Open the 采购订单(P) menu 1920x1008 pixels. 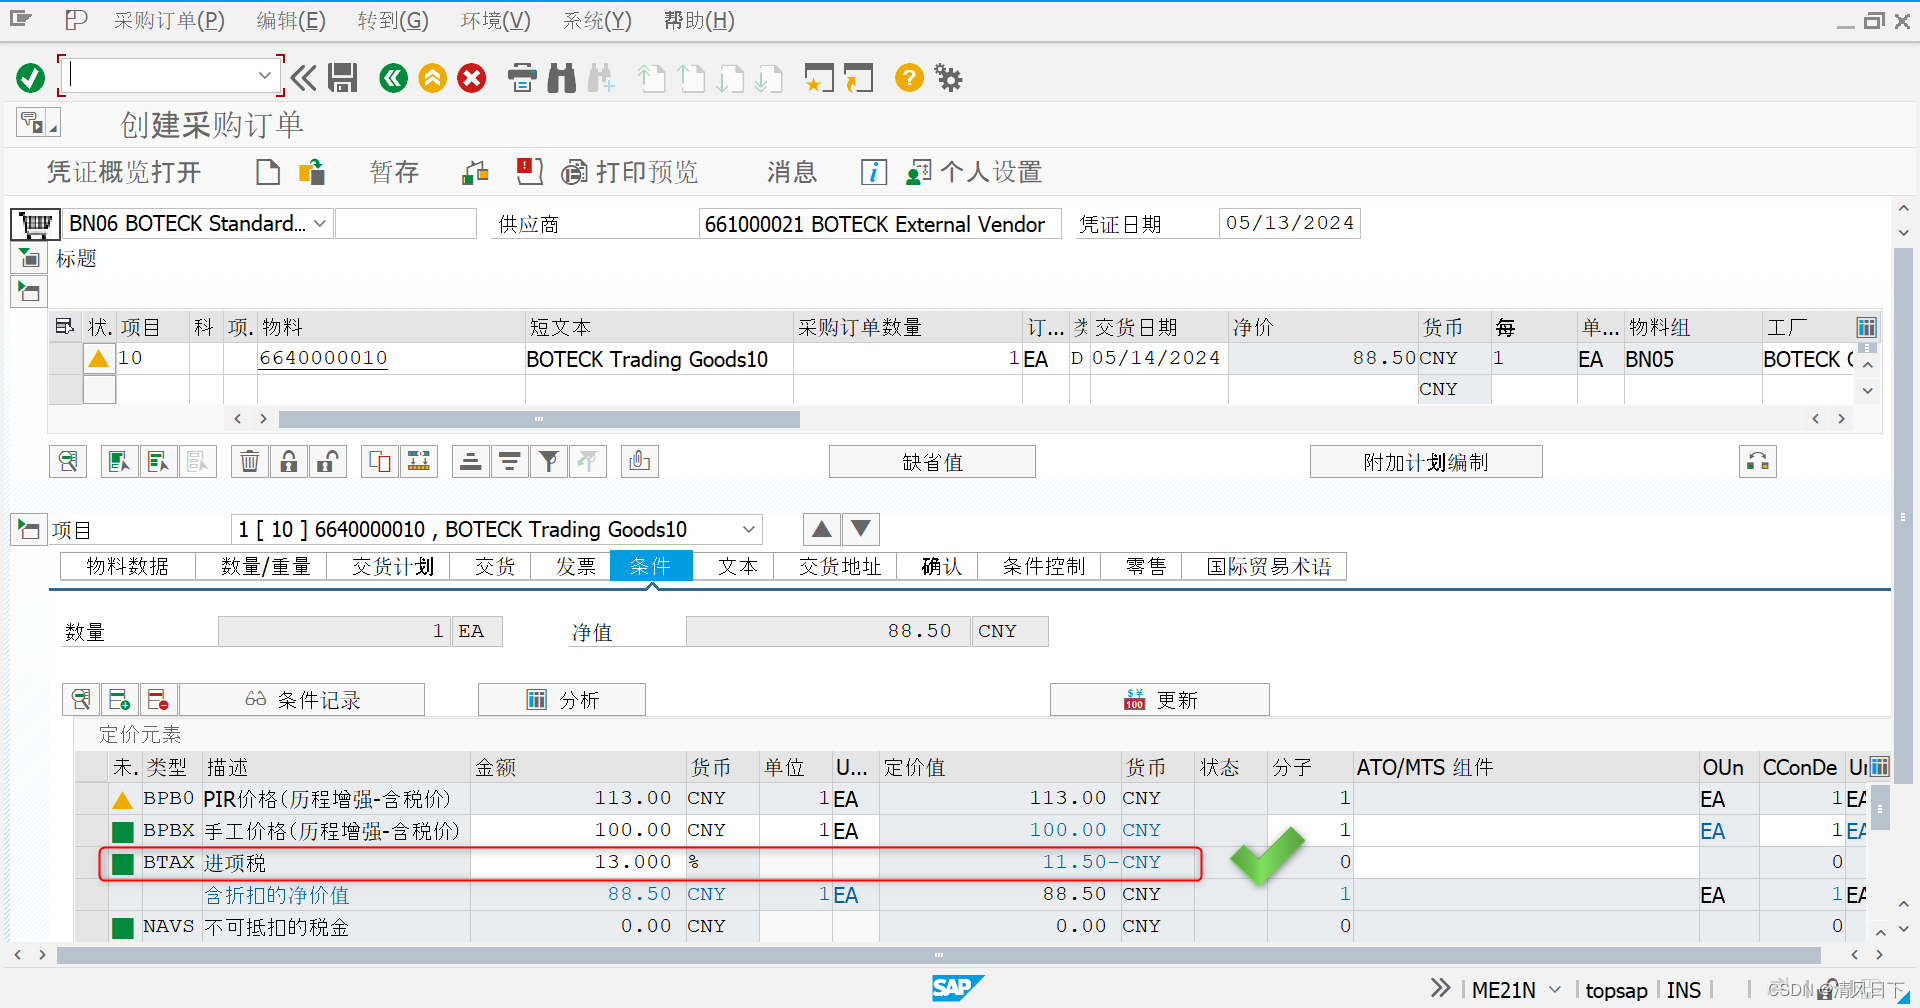click(x=169, y=20)
